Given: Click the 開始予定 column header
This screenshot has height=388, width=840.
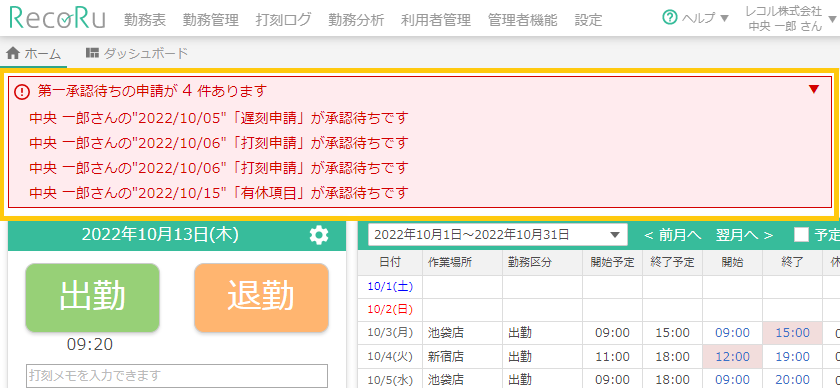Looking at the screenshot, I should point(612,263).
